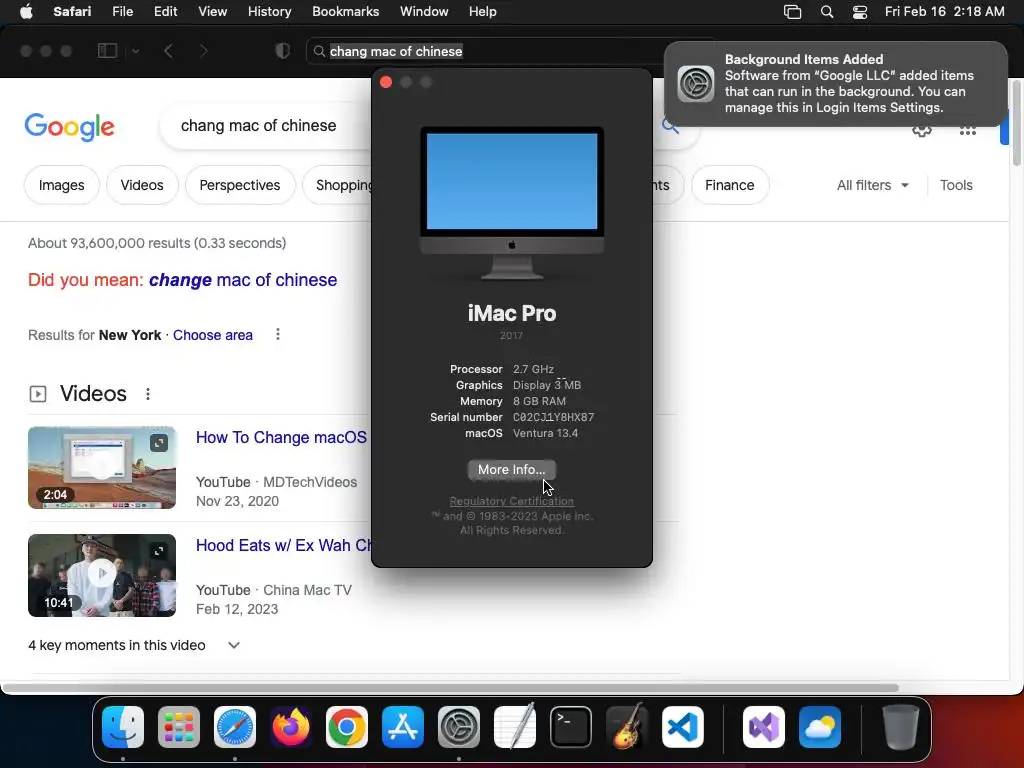1024x768 pixels.
Task: Open the File menu
Action: coord(122,12)
